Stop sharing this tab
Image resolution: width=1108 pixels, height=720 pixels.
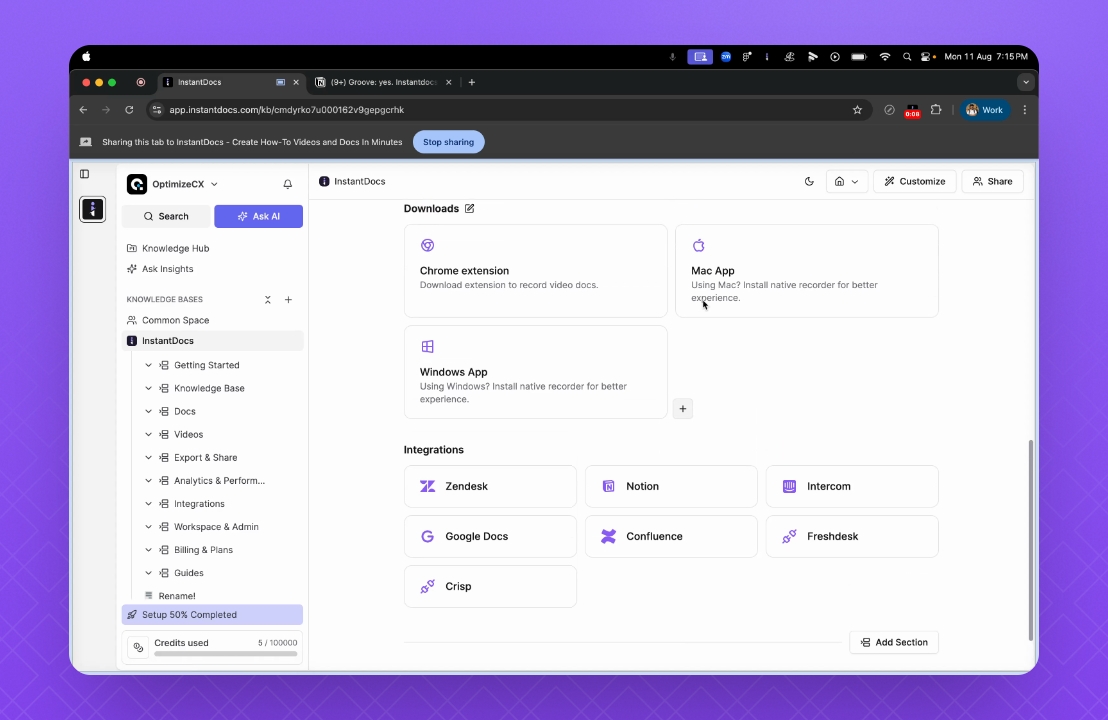click(449, 142)
